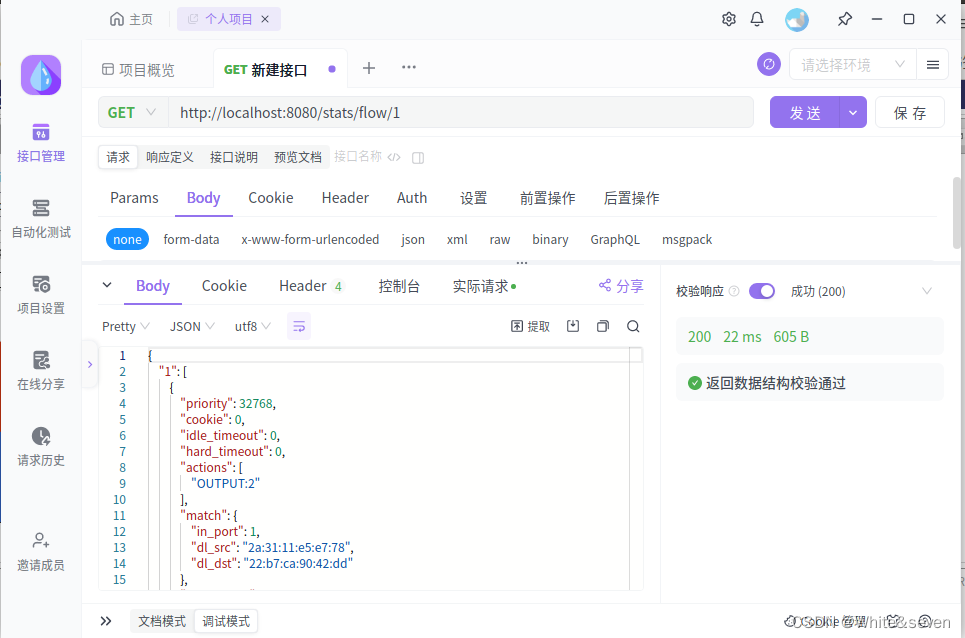Copy the response body using copy icon

tap(603, 326)
